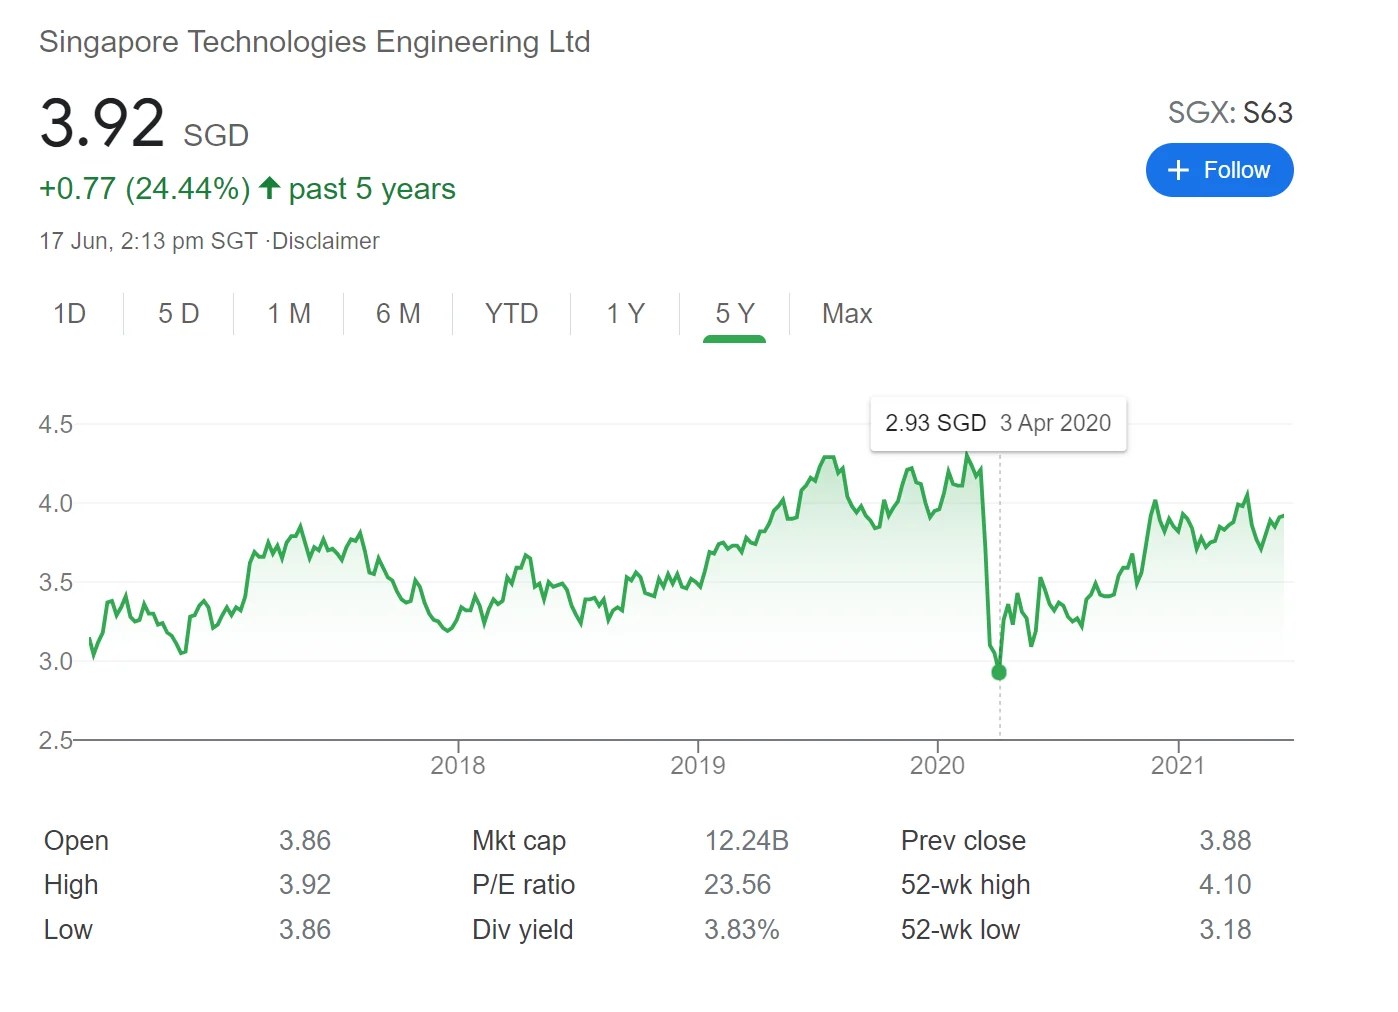This screenshot has height=1012, width=1398.
Task: Click the green data point on the chart
Action: coord(999,672)
